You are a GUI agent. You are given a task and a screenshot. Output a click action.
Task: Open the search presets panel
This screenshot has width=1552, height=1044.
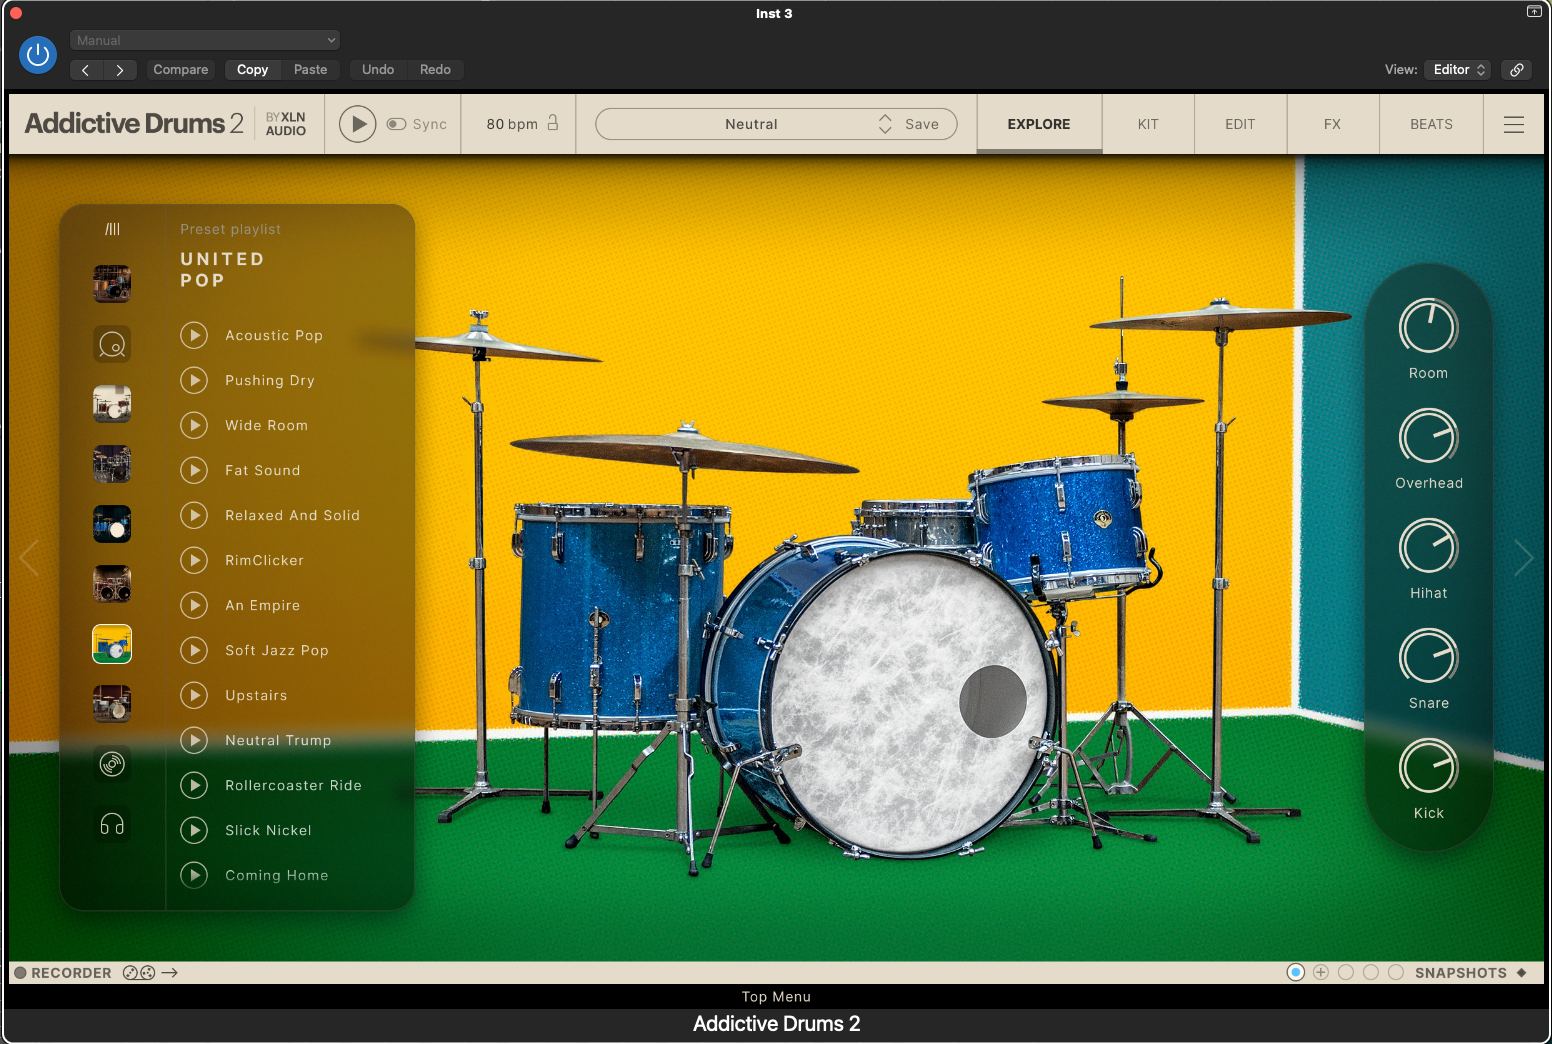(x=111, y=344)
